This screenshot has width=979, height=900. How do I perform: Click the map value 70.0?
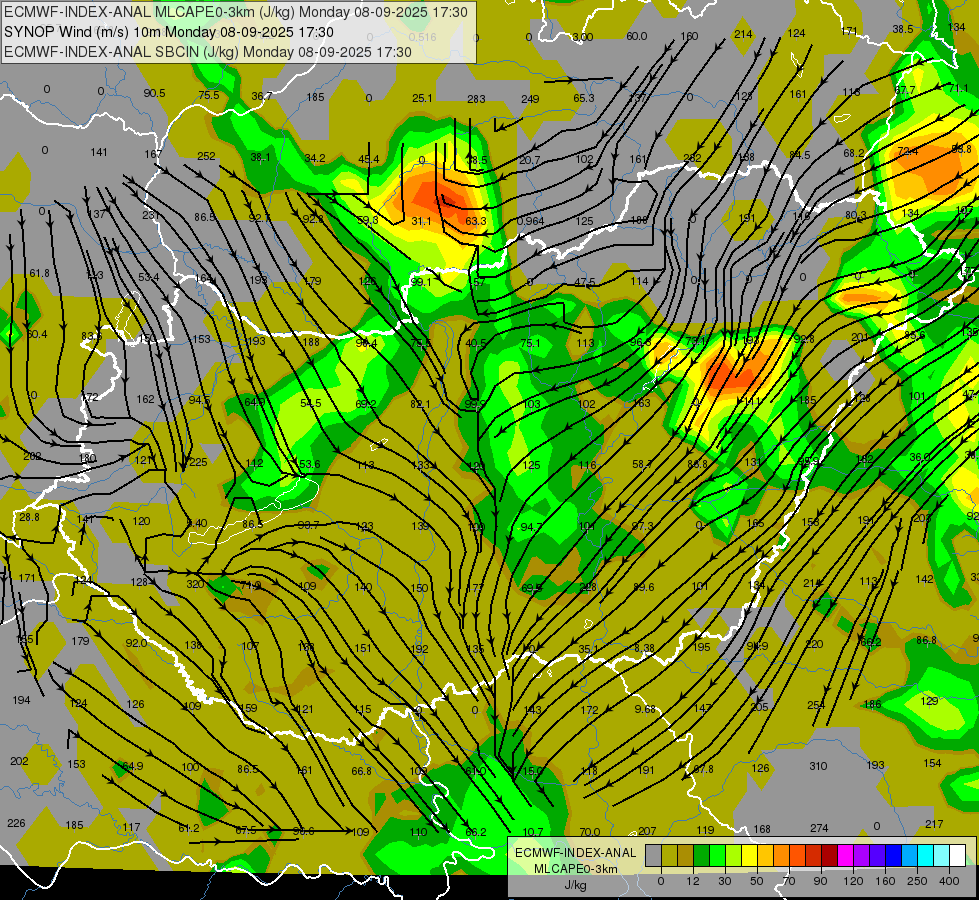click(589, 832)
